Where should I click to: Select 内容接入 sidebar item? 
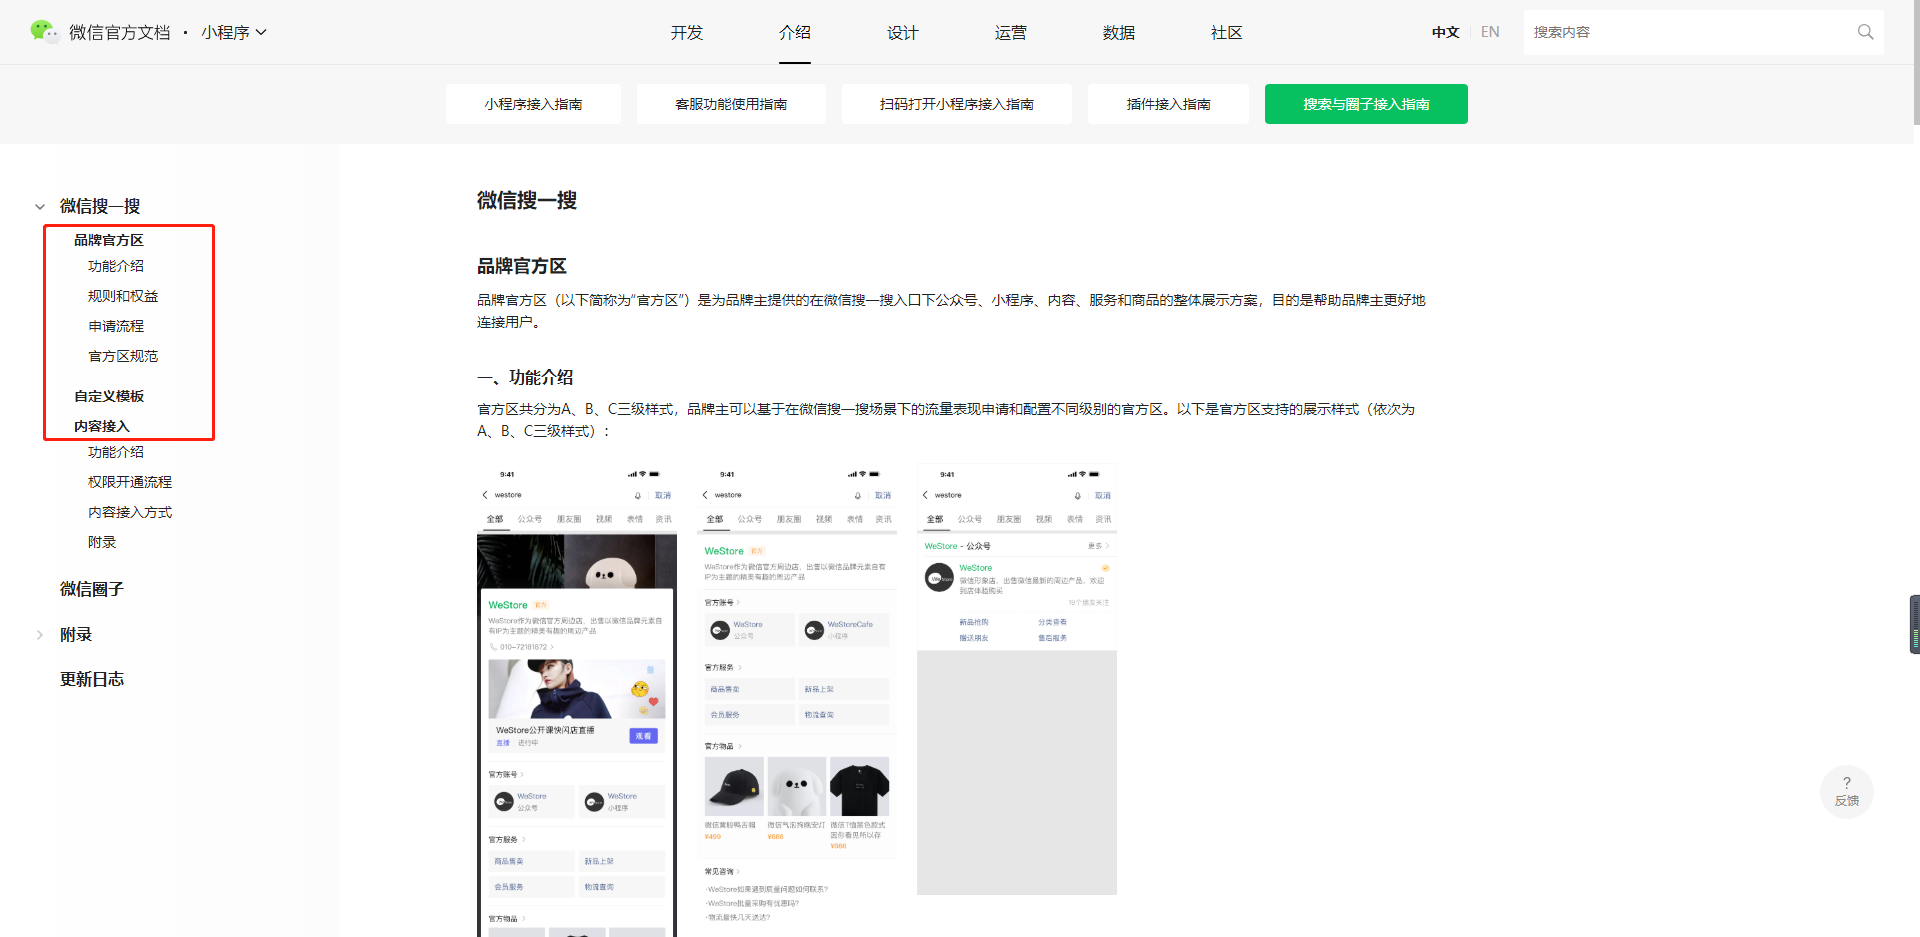click(x=102, y=426)
